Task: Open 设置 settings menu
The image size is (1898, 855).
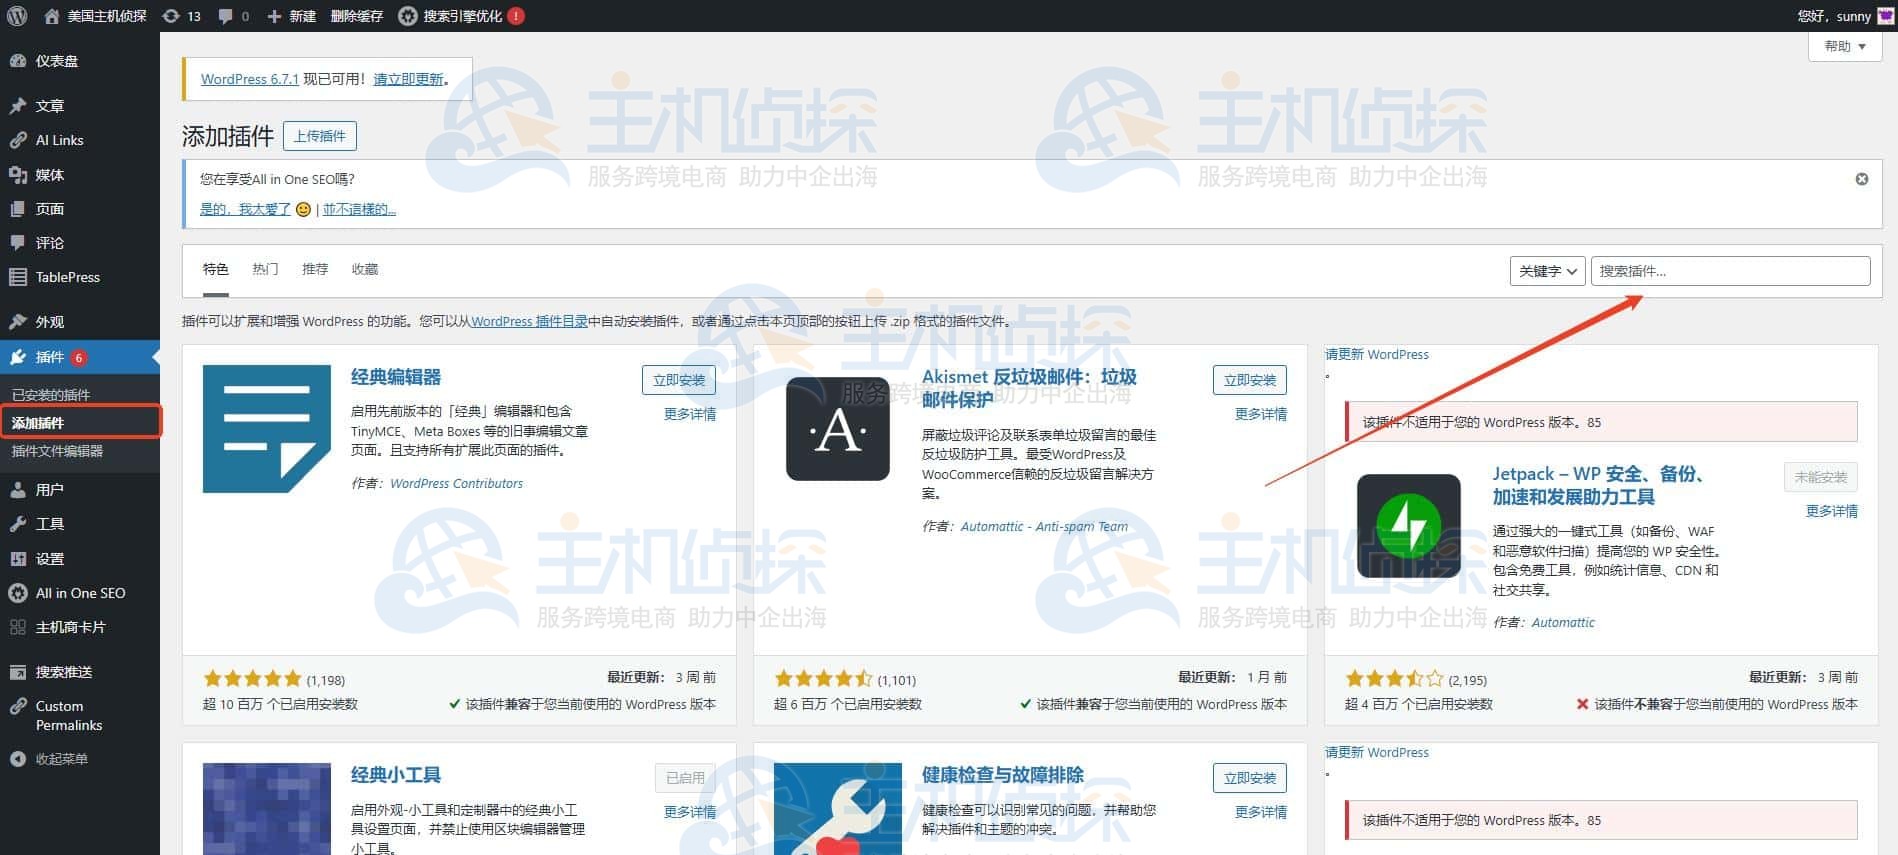Action: pos(80,559)
